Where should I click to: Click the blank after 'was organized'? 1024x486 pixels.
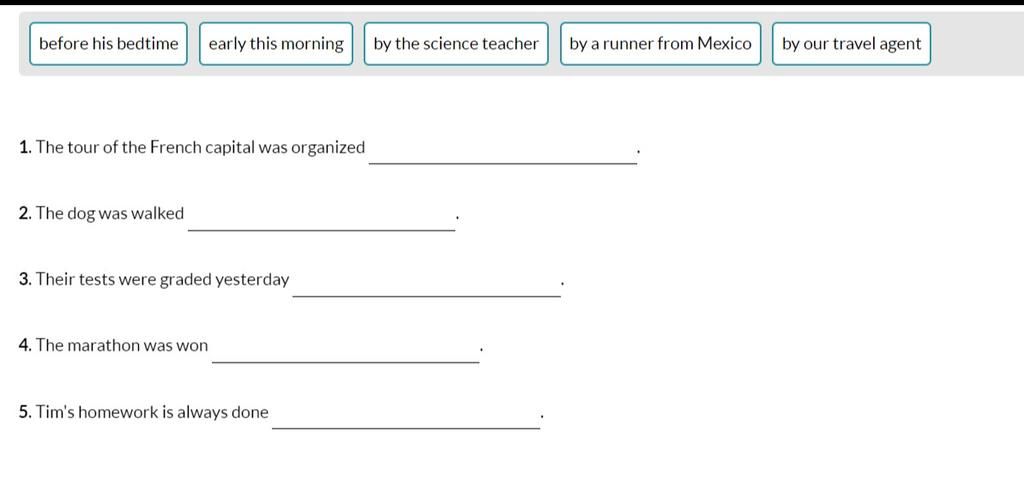pyautogui.click(x=503, y=152)
